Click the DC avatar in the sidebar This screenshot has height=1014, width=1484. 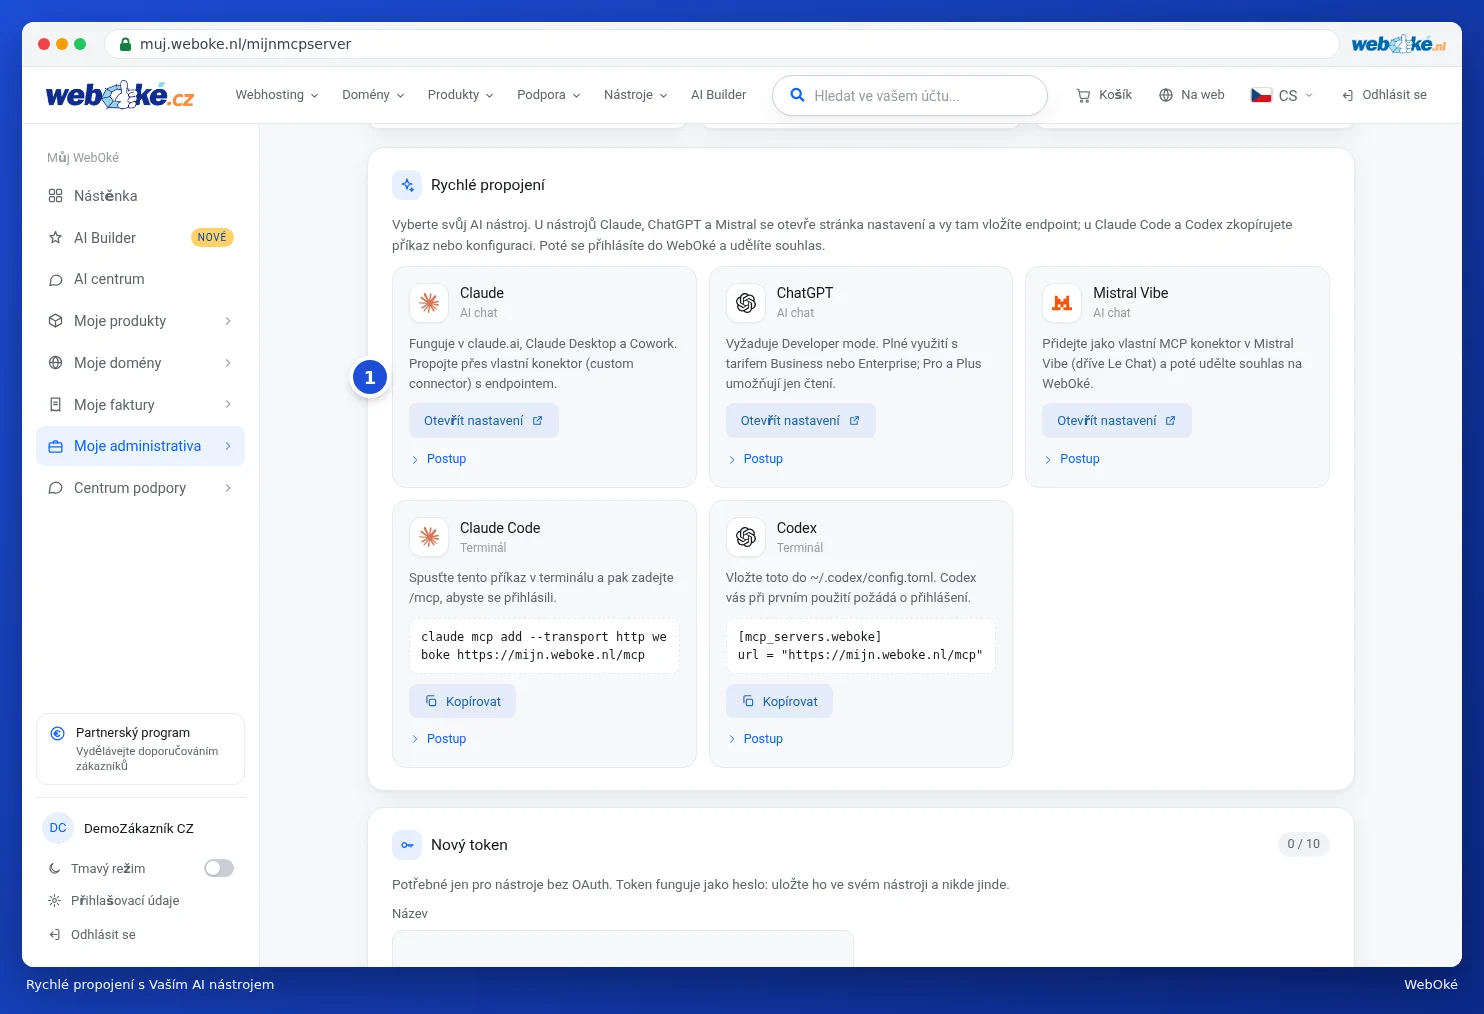pos(58,828)
